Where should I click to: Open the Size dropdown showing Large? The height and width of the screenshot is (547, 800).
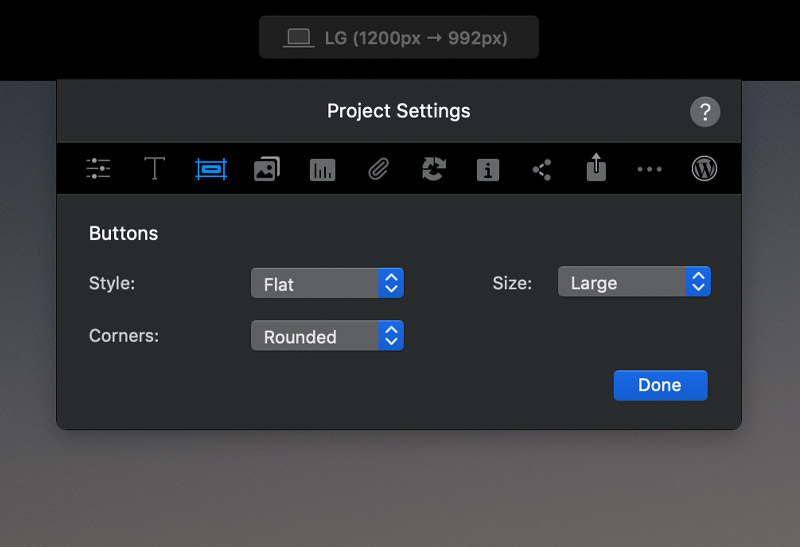pos(634,281)
